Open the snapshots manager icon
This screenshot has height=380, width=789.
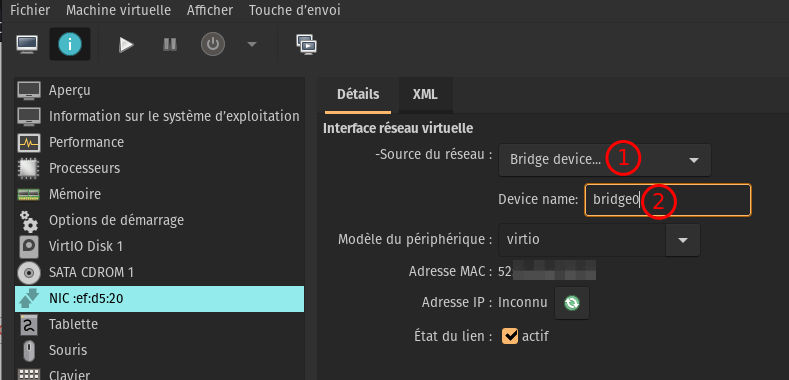(306, 45)
